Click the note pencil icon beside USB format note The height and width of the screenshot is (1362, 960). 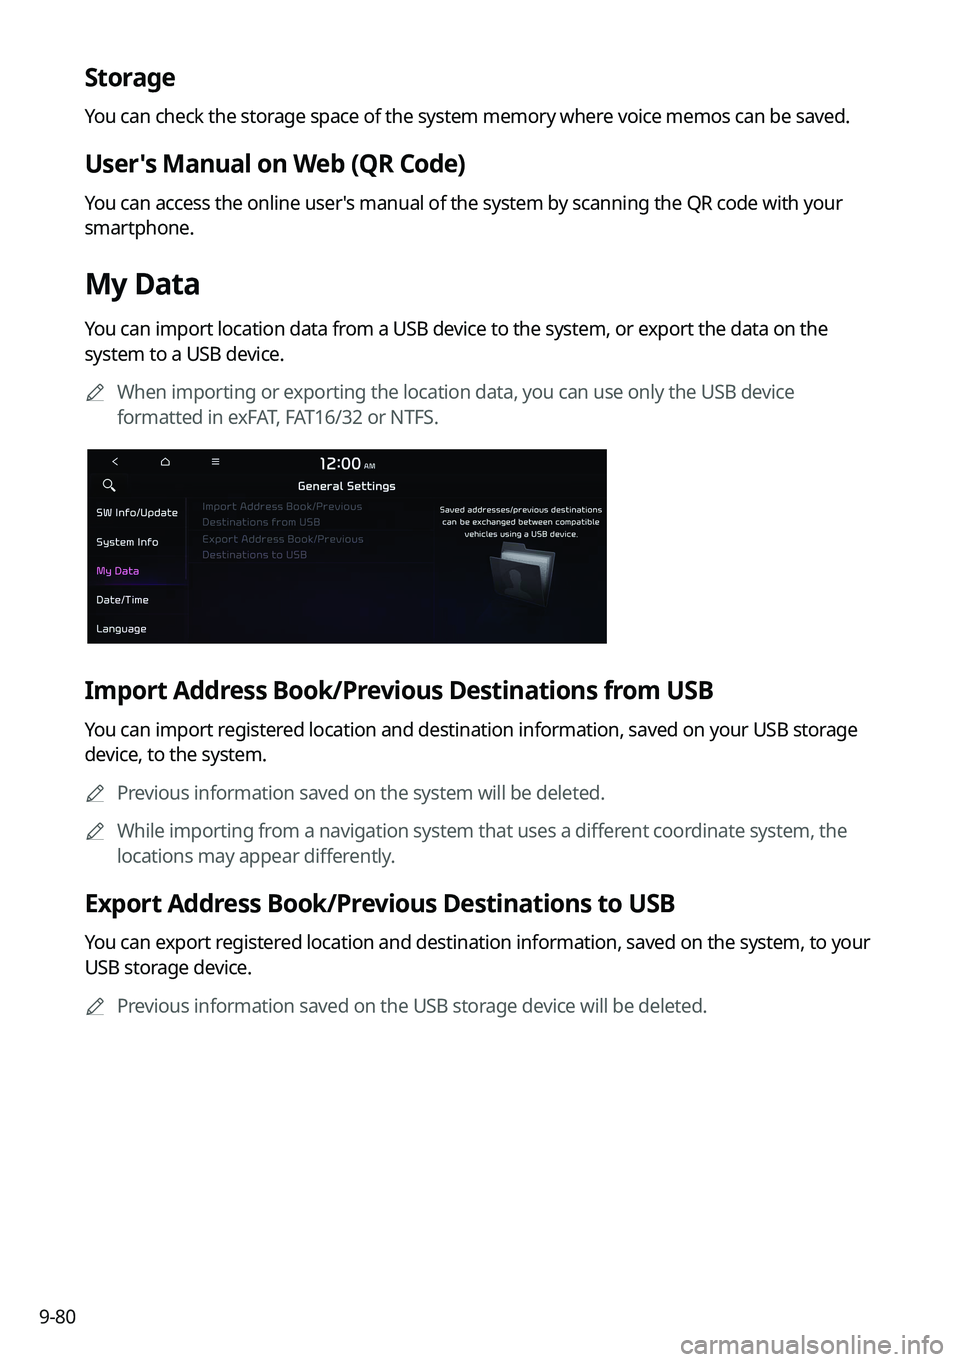click(95, 394)
